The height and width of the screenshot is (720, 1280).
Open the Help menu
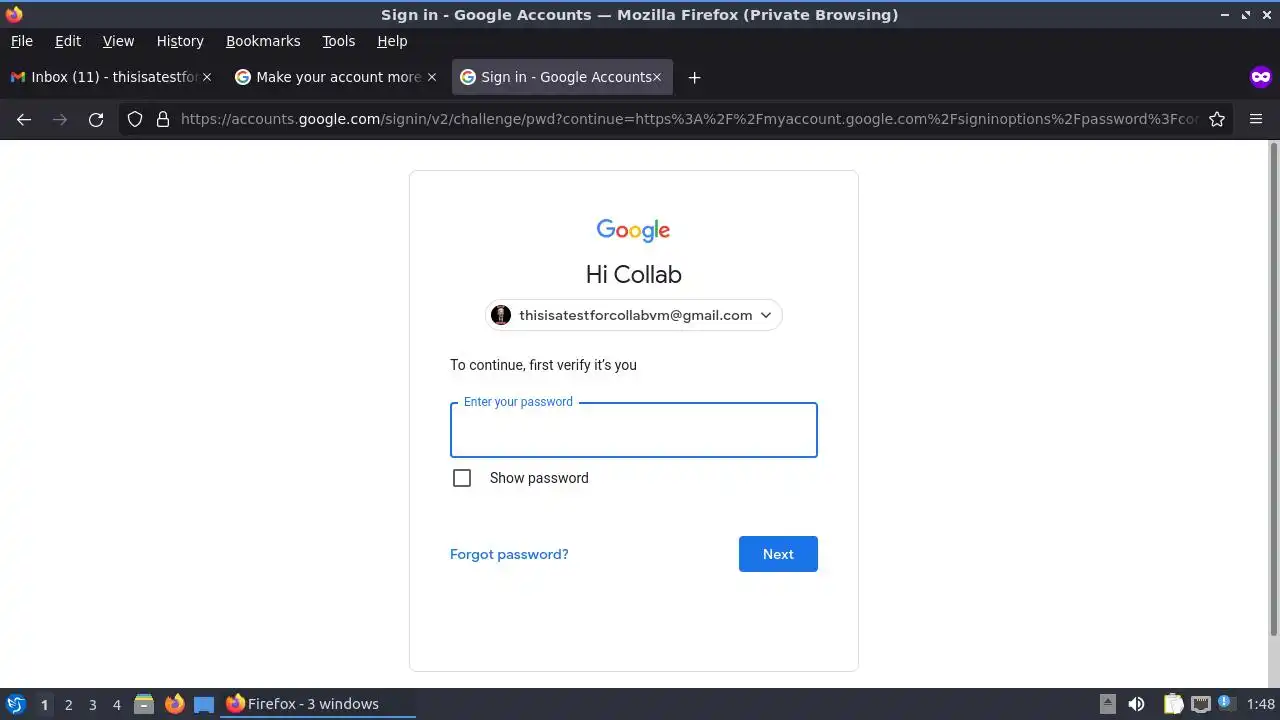(x=392, y=41)
